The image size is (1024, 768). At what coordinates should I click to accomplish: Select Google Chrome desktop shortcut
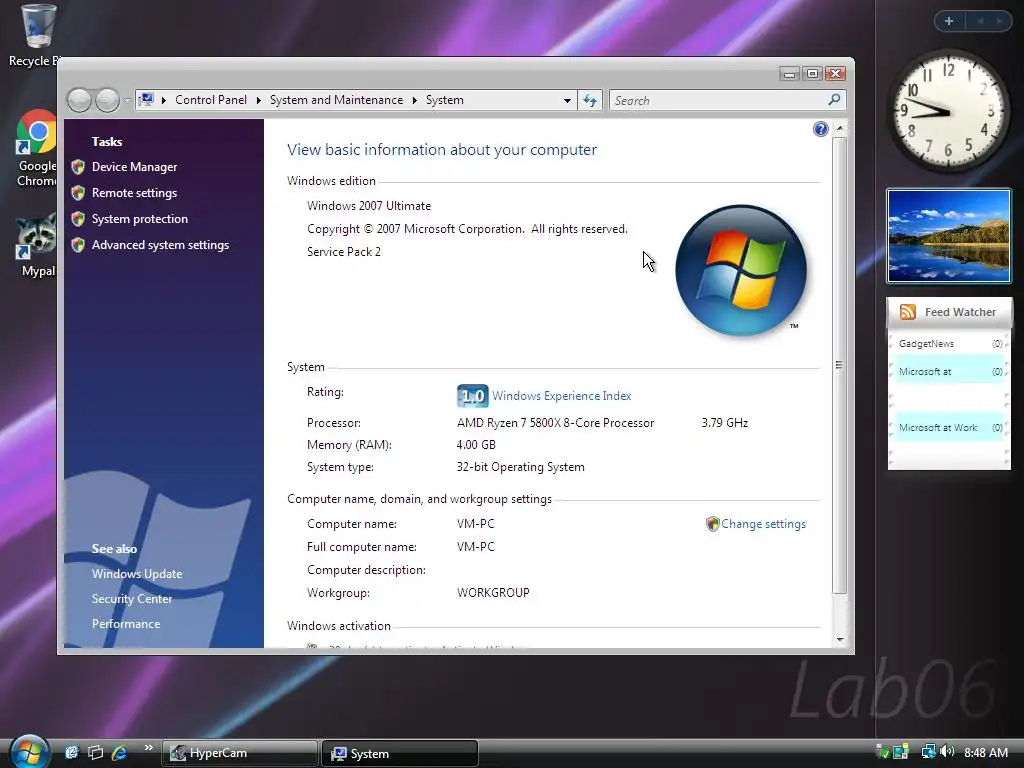tap(37, 149)
